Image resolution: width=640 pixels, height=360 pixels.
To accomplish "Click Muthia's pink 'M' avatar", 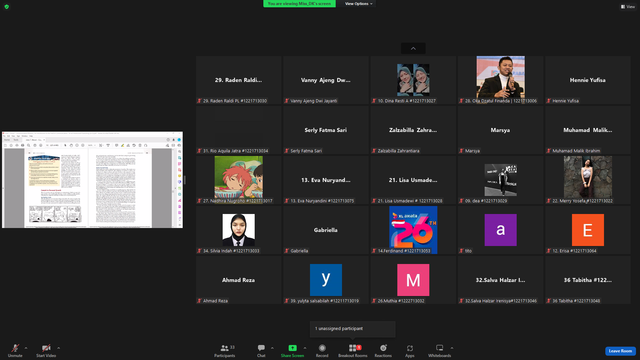I will click(413, 280).
